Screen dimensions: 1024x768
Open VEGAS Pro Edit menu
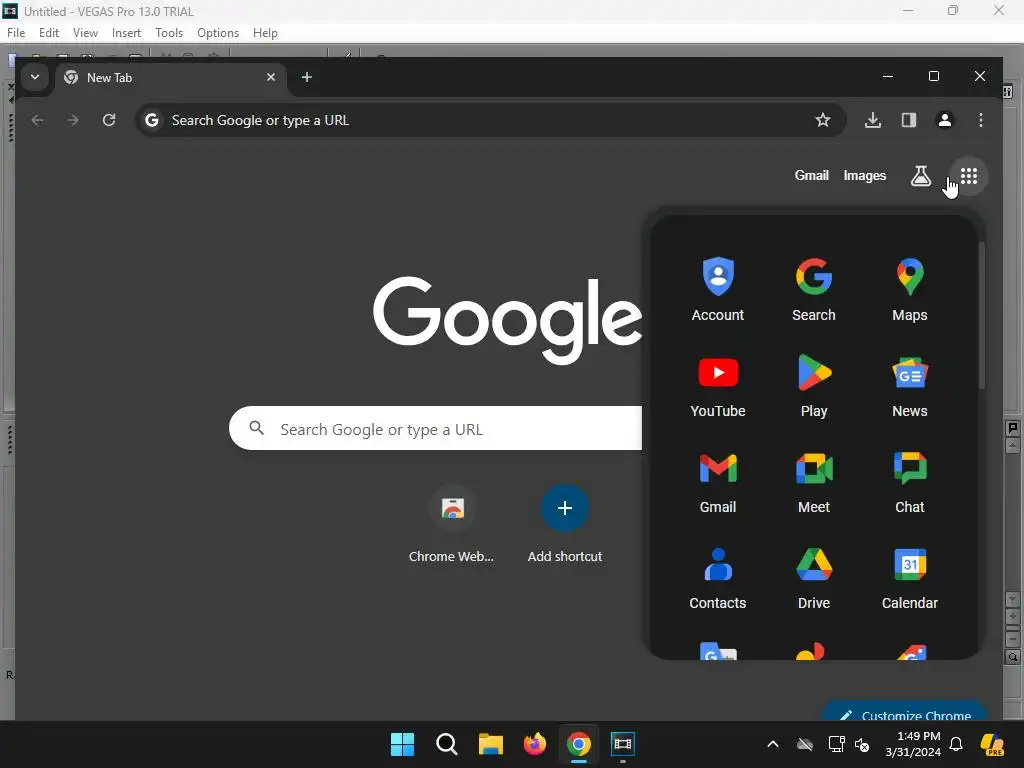[x=49, y=33]
